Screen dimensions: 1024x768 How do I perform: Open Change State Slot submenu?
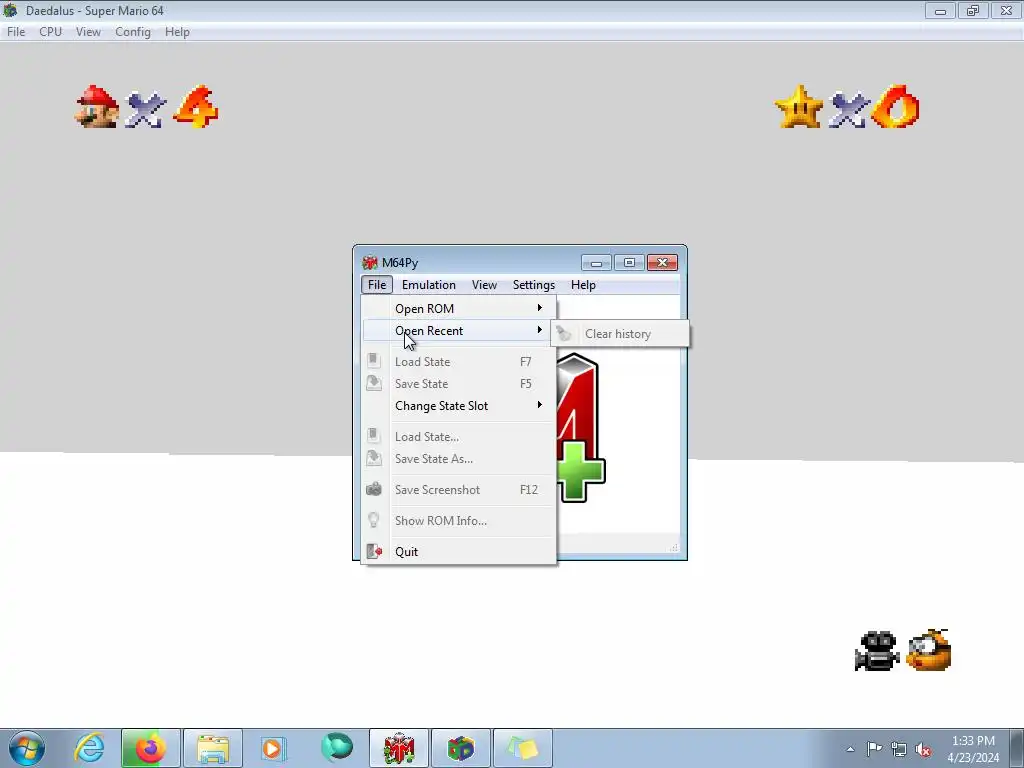pyautogui.click(x=458, y=406)
